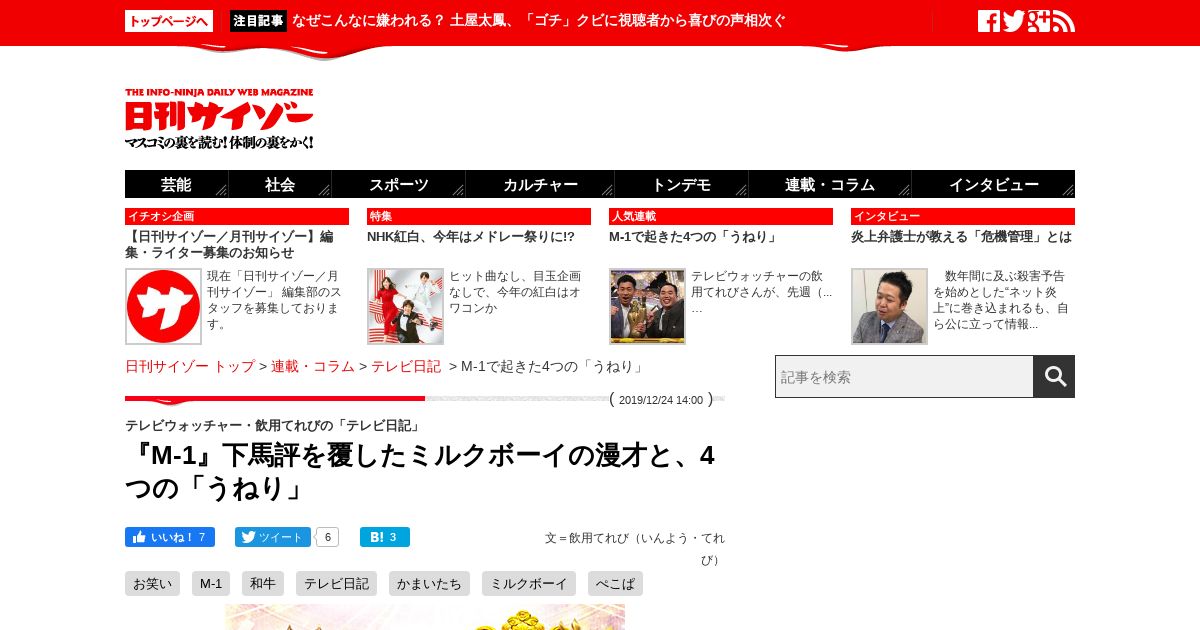Click the 日刊サイゾー トップ breadcrumb

tap(190, 366)
